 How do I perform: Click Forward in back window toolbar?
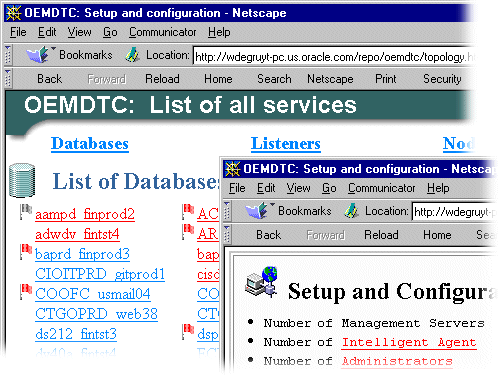tap(106, 79)
